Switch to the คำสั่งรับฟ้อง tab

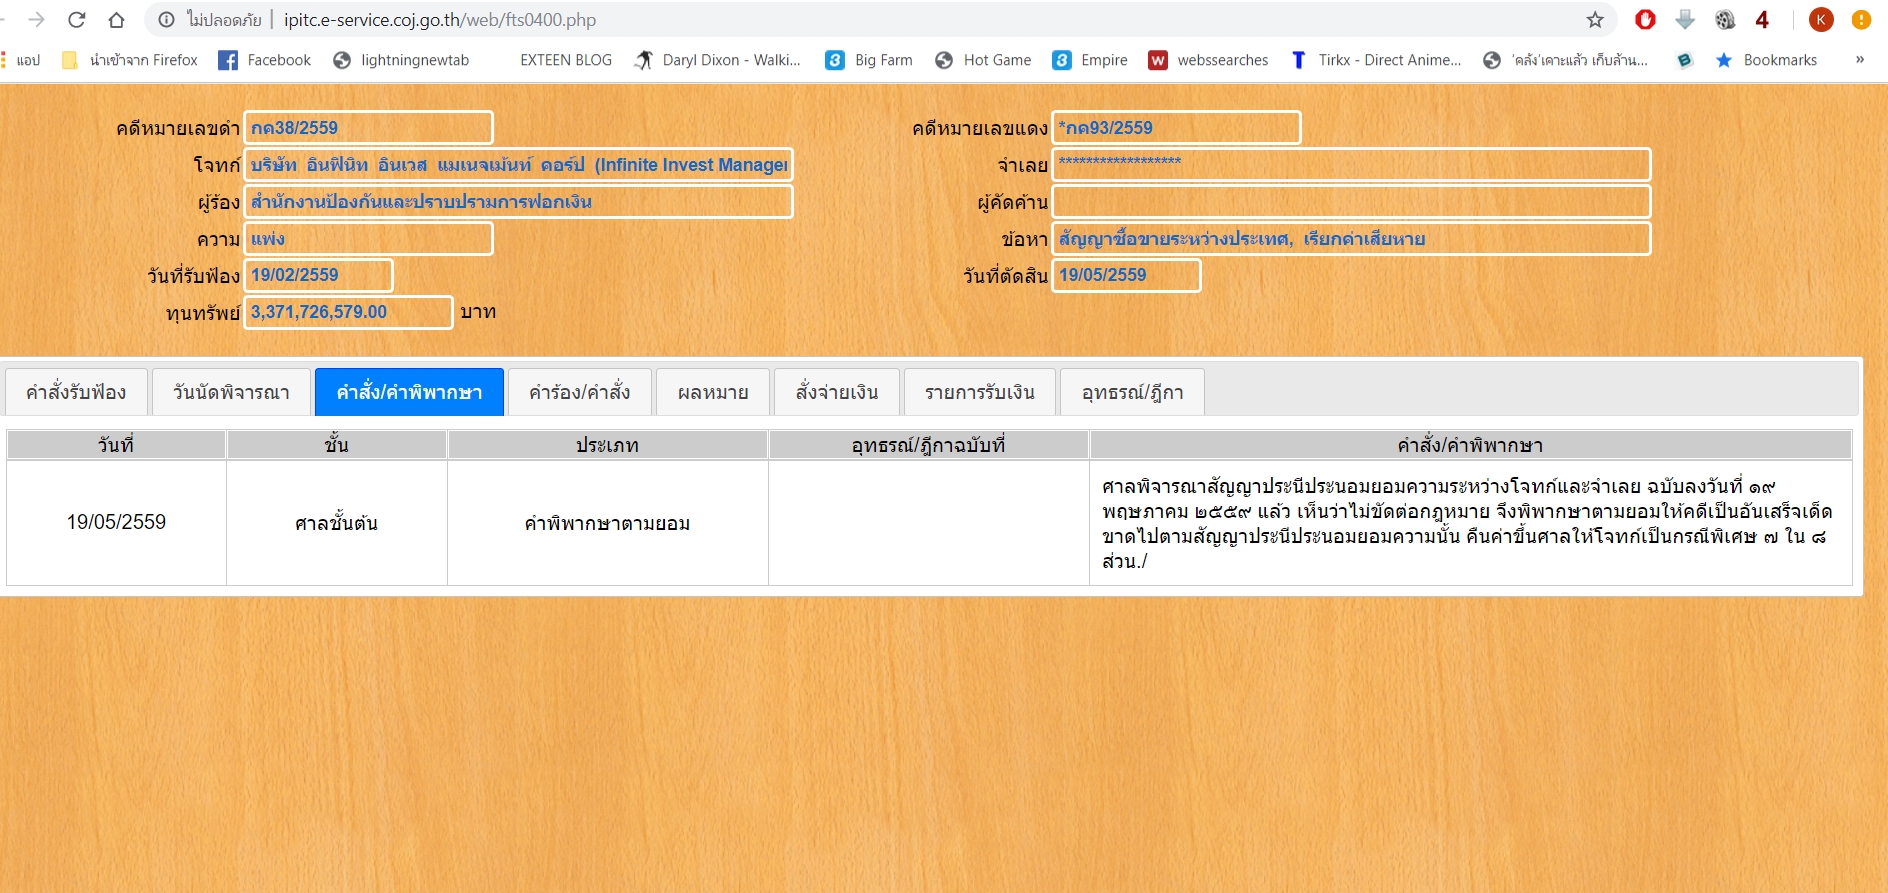tap(76, 392)
